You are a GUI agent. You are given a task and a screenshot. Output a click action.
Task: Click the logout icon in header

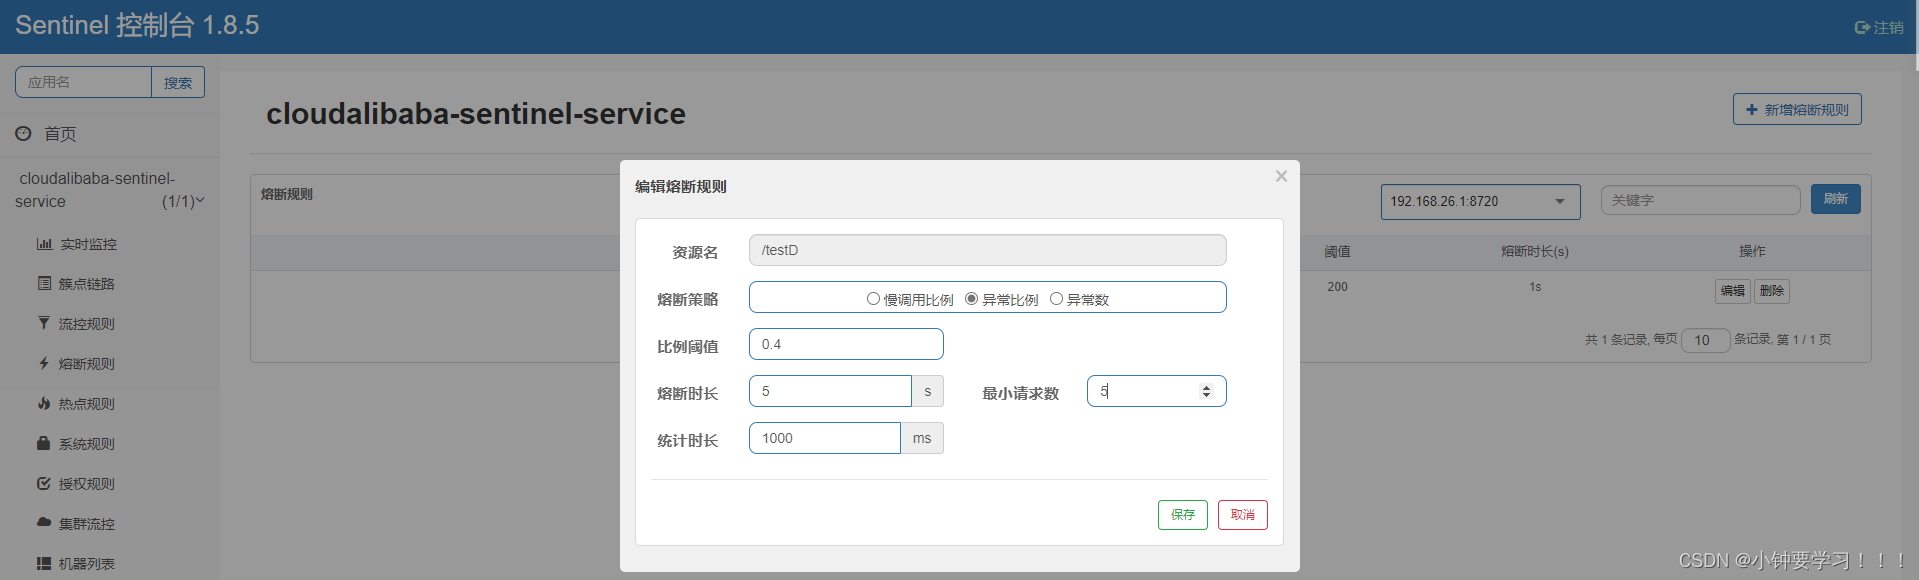tap(1862, 28)
